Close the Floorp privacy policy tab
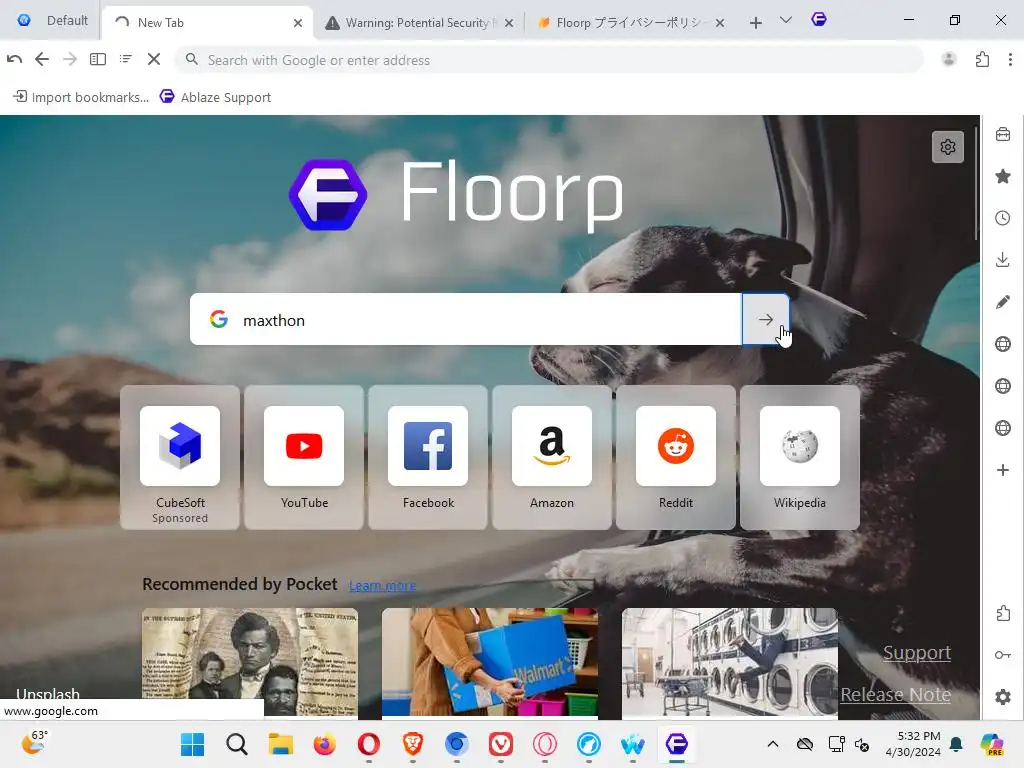 click(x=720, y=23)
